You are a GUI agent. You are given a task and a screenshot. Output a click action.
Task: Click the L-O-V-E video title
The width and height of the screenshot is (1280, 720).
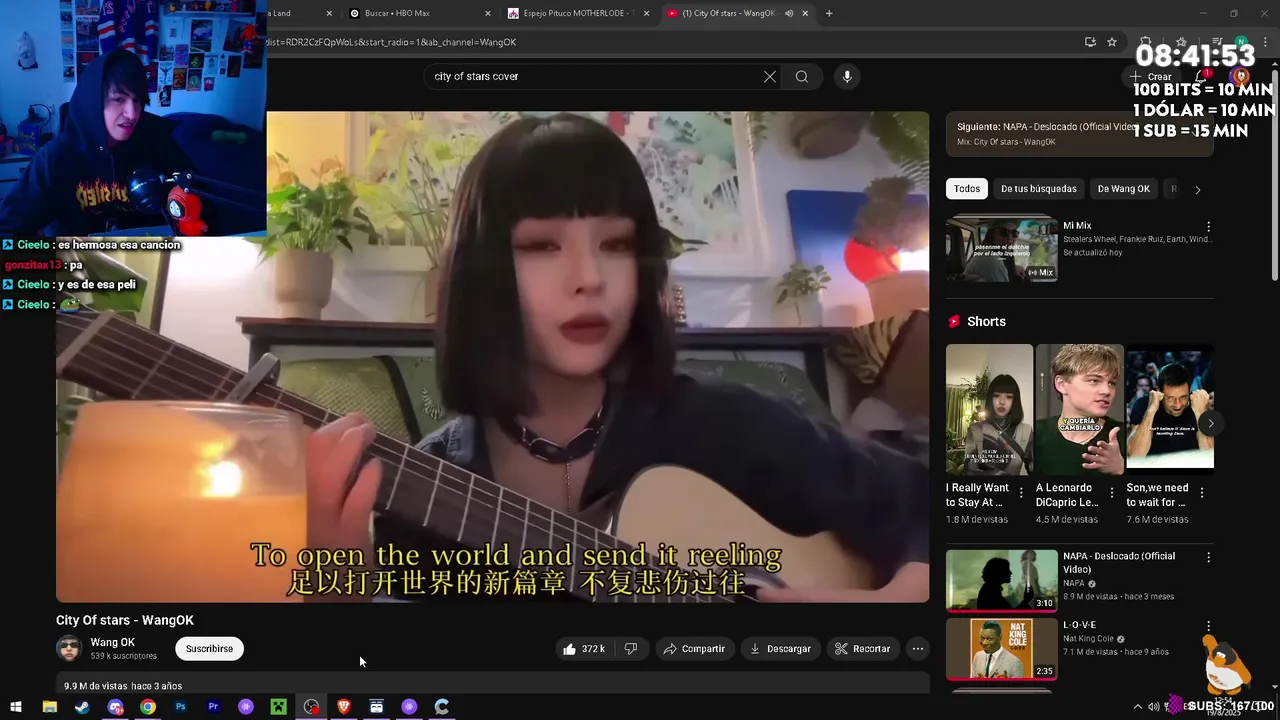(1080, 625)
